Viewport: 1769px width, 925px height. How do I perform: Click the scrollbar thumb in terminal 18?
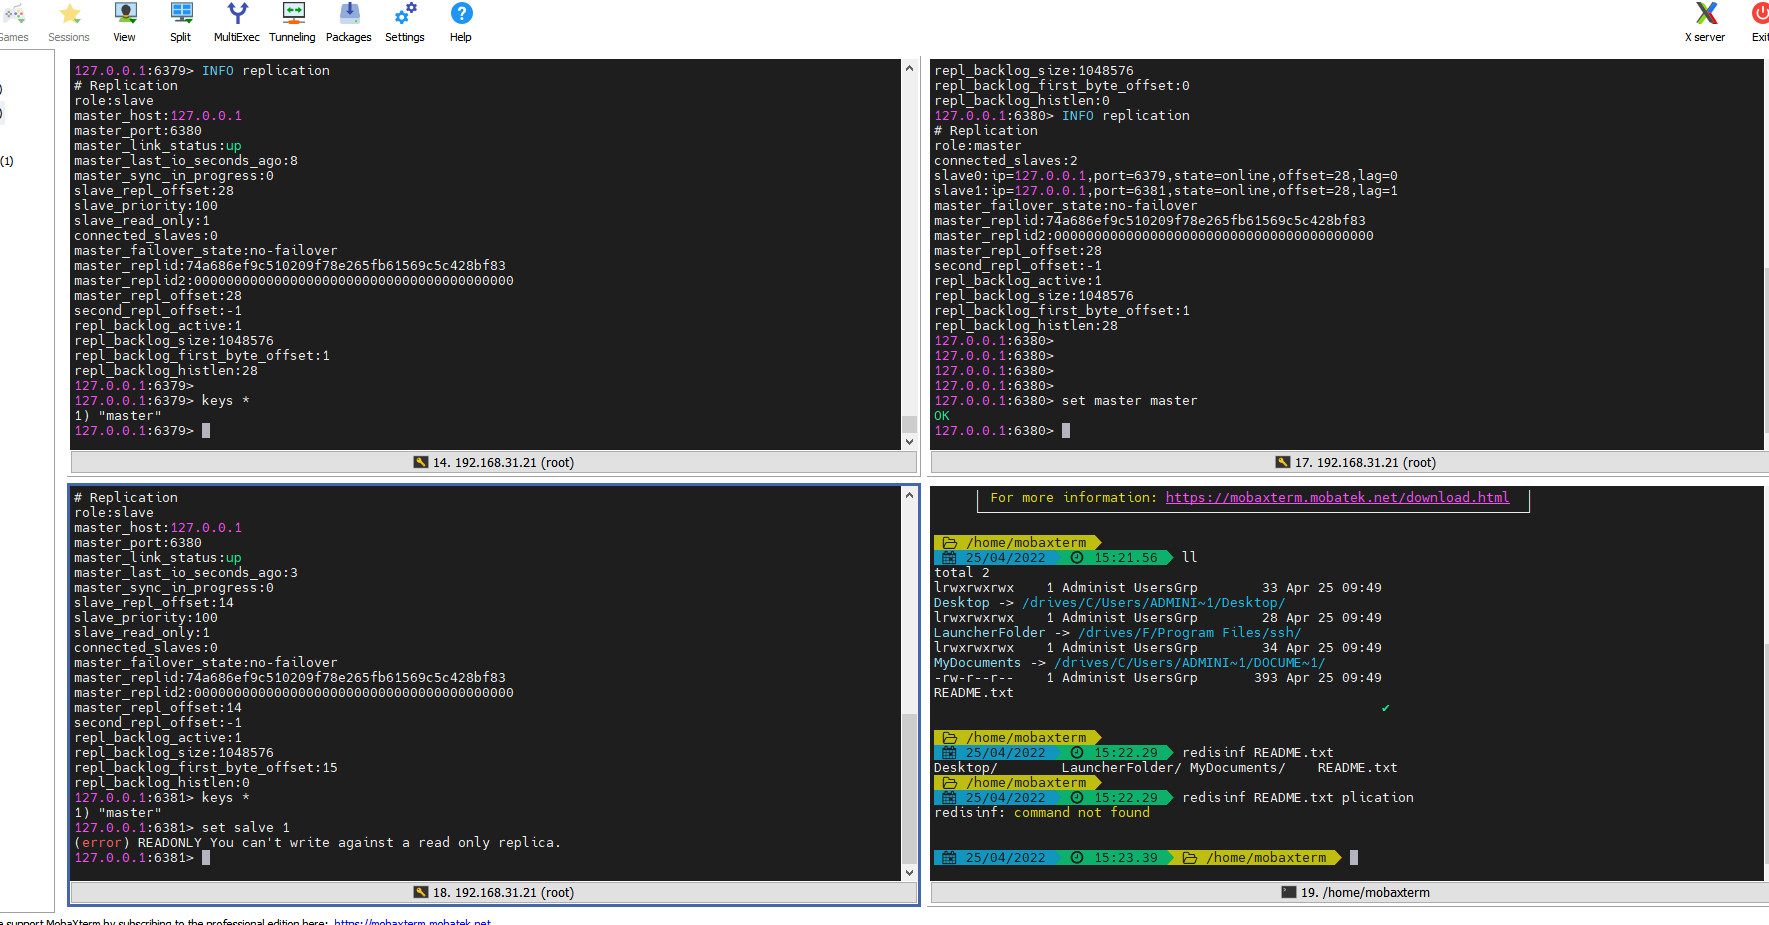point(909,788)
